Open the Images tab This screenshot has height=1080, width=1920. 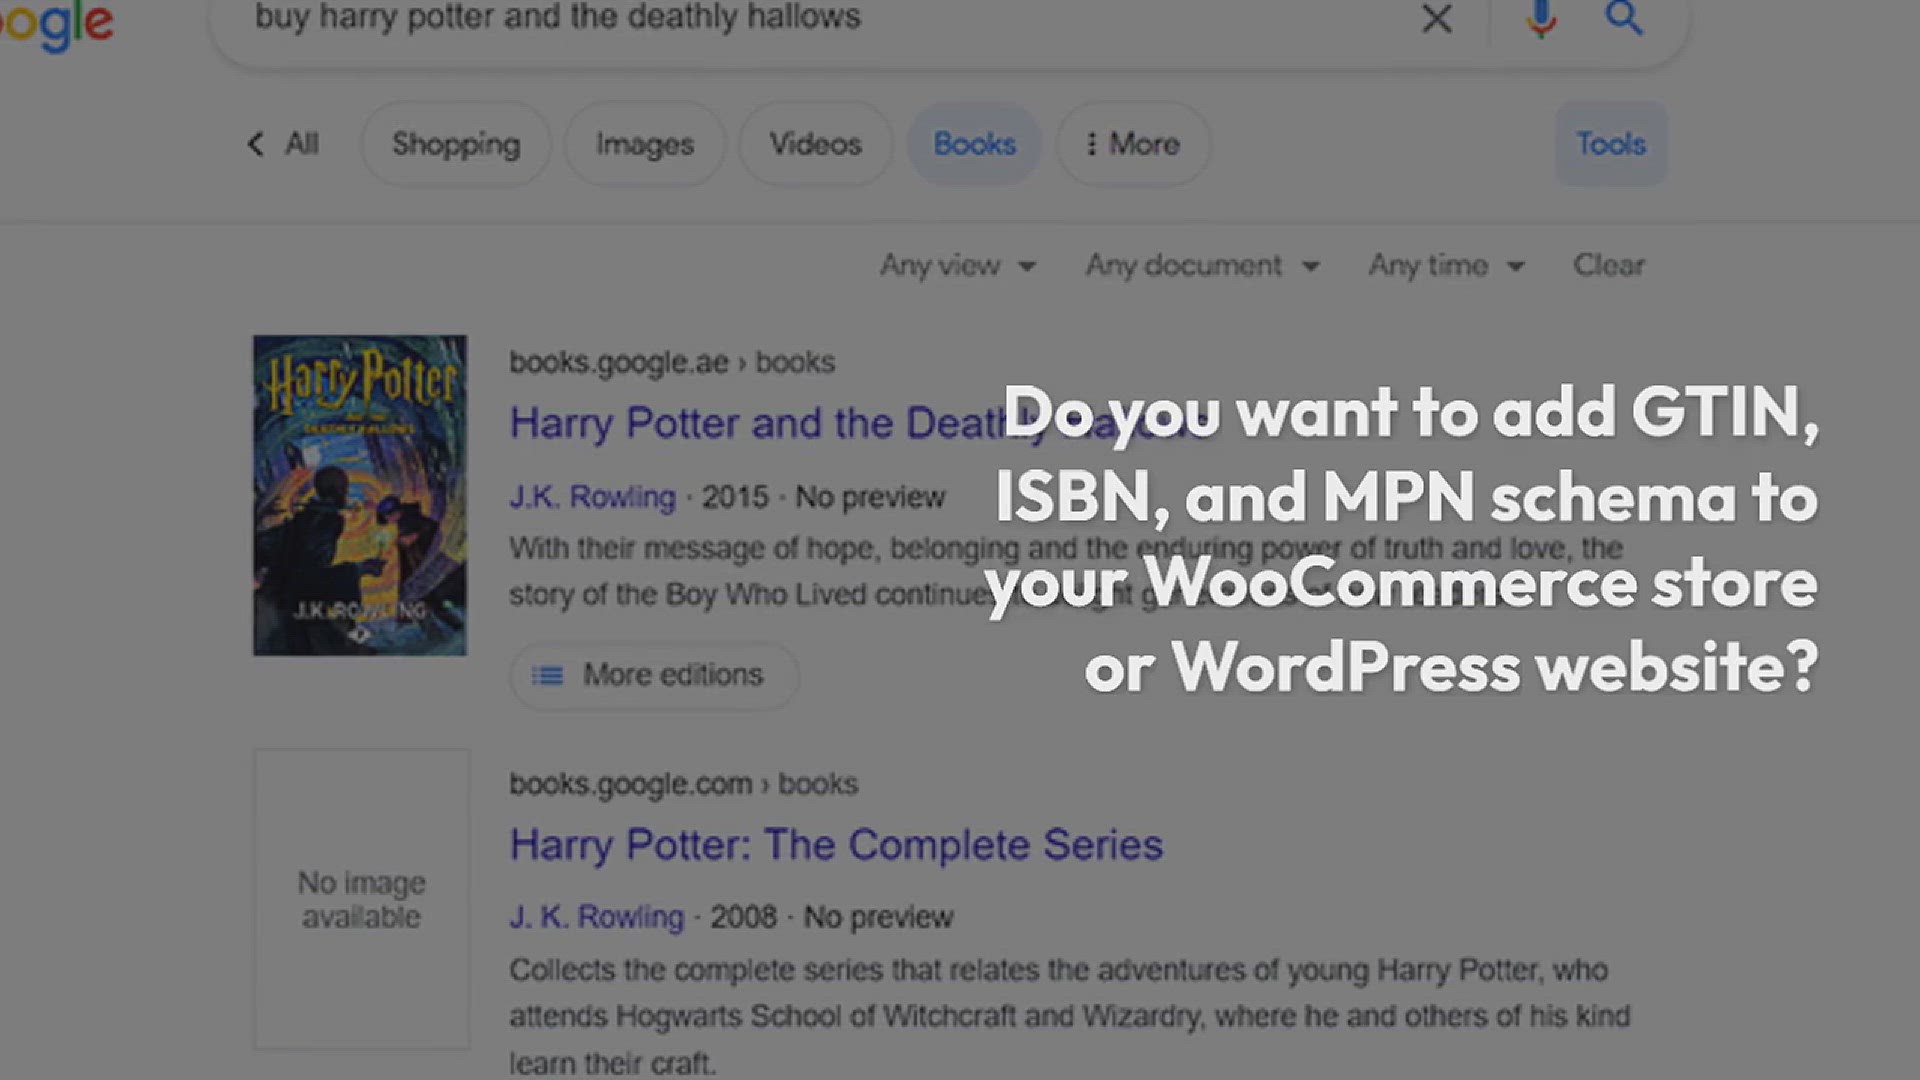pyautogui.click(x=645, y=144)
